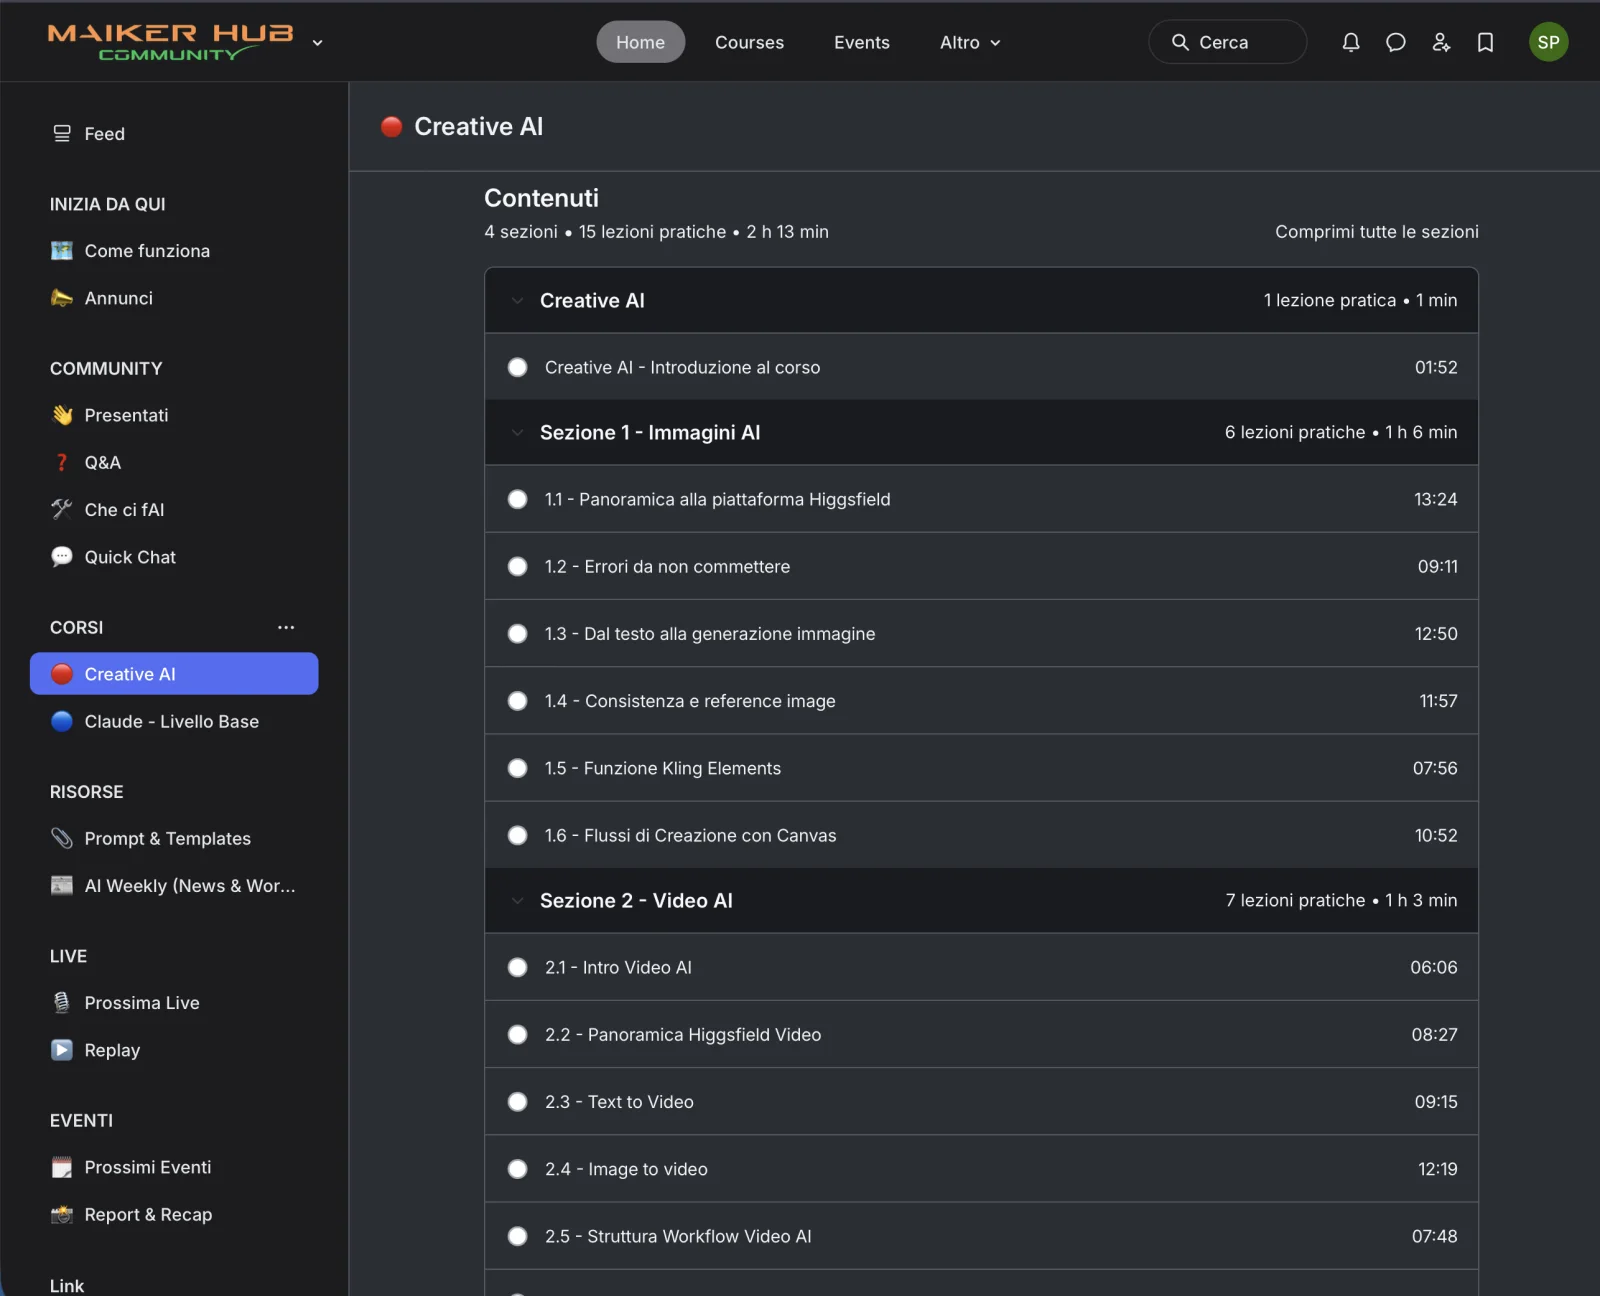The image size is (1600, 1296).
Task: Open the Courses tab
Action: click(749, 42)
